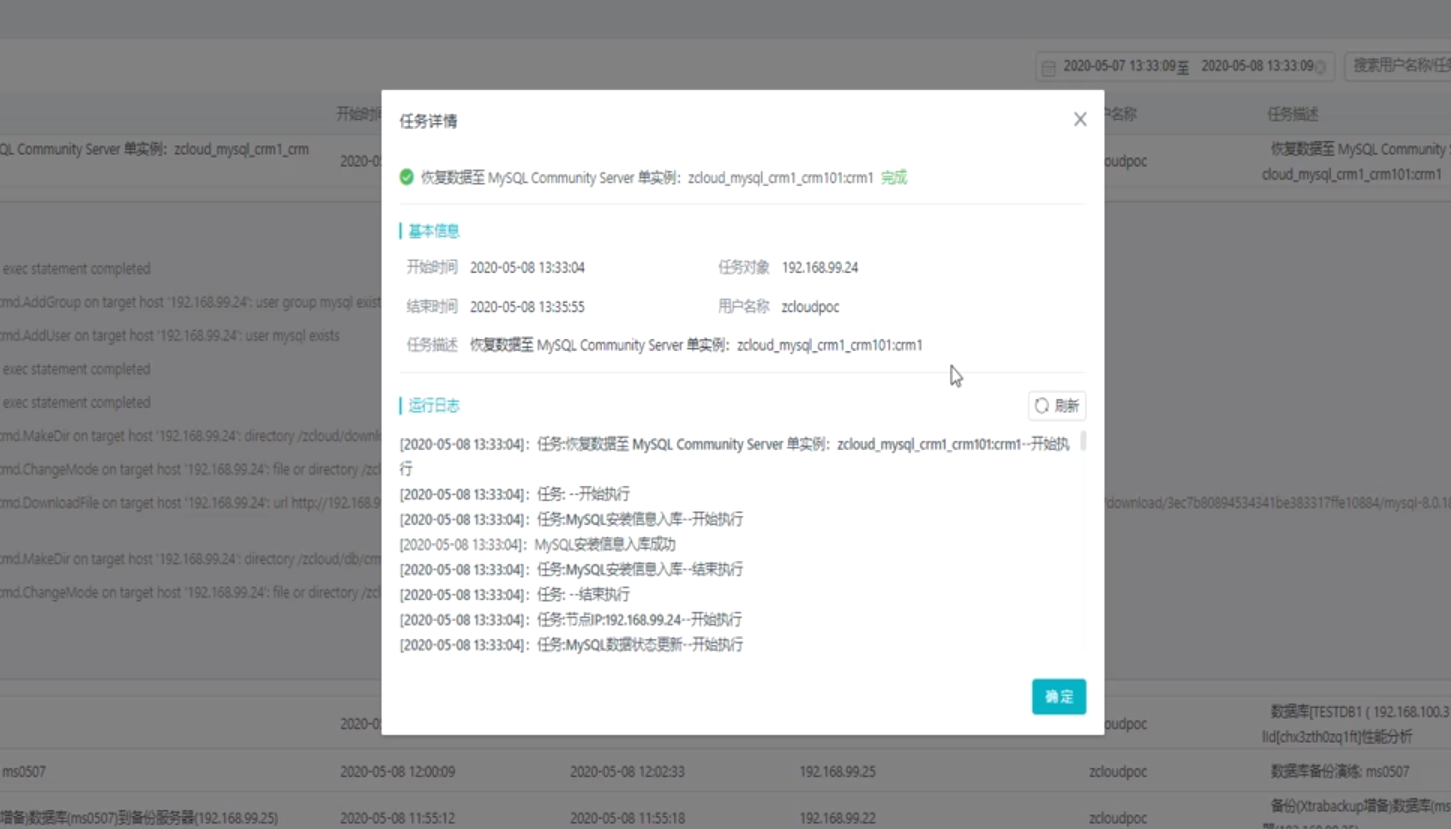Click background cell 2020-05-08 12:00:09
This screenshot has height=829, width=1451.
[x=397, y=772]
